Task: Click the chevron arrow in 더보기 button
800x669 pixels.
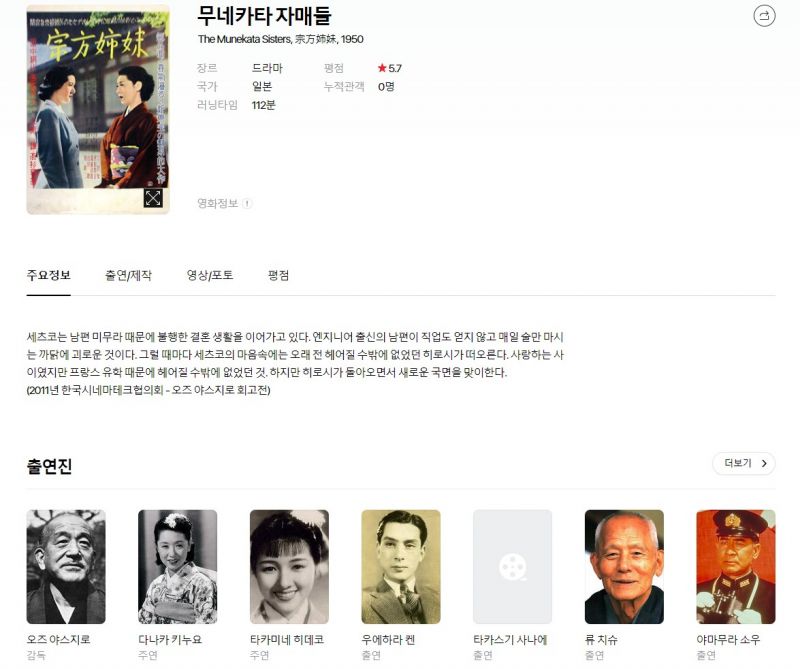Action: [764, 463]
